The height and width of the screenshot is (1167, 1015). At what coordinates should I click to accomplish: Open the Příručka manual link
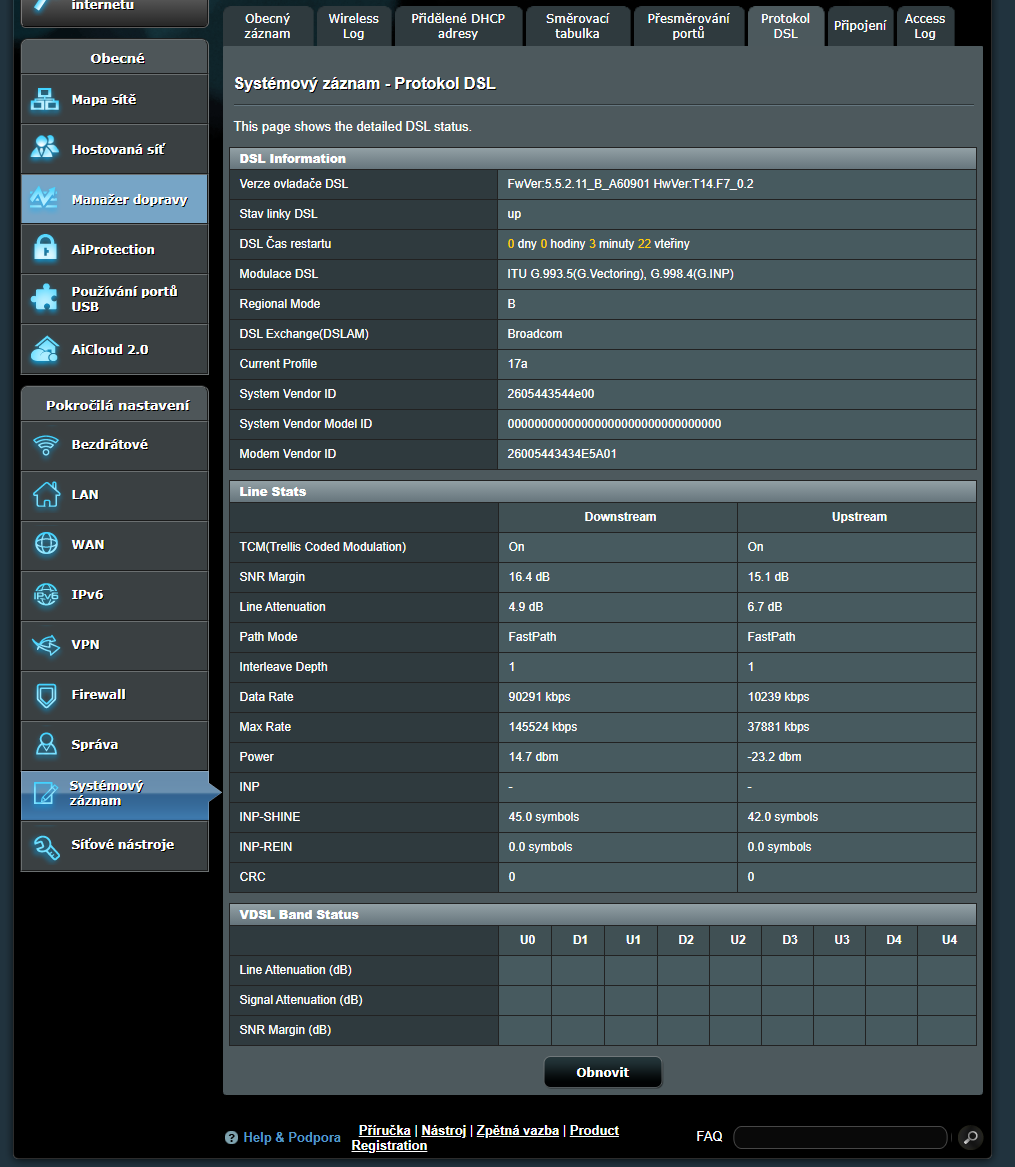[x=384, y=1130]
